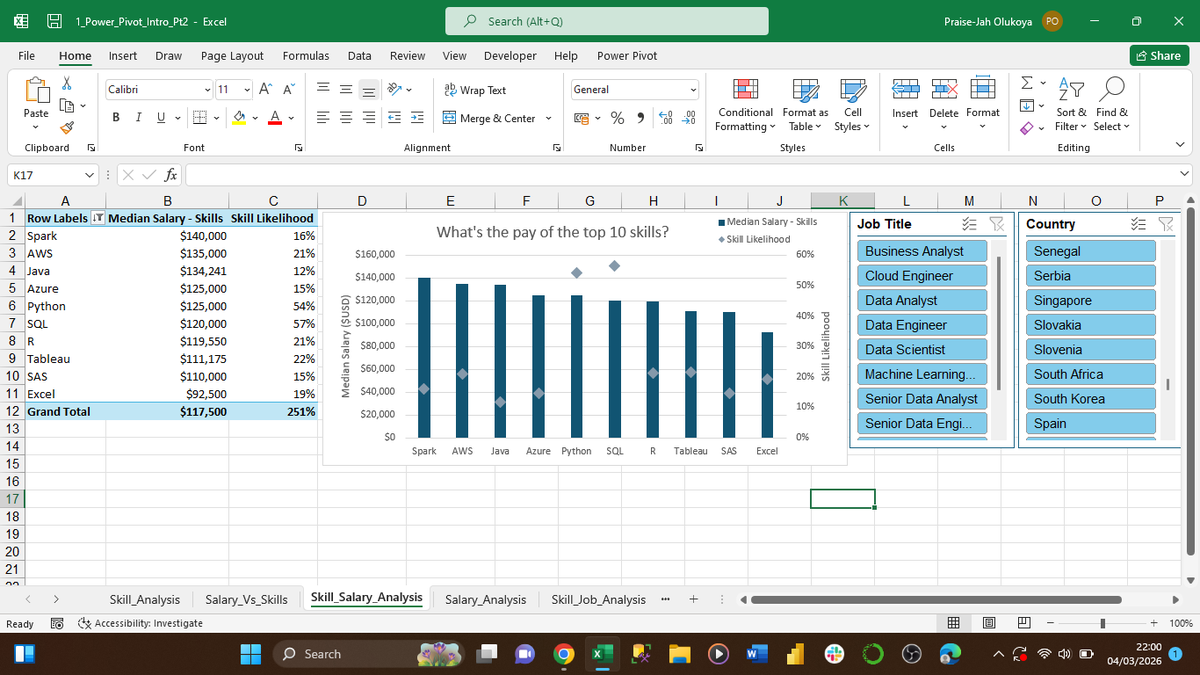Open the Formulas ribbon tab

point(306,56)
